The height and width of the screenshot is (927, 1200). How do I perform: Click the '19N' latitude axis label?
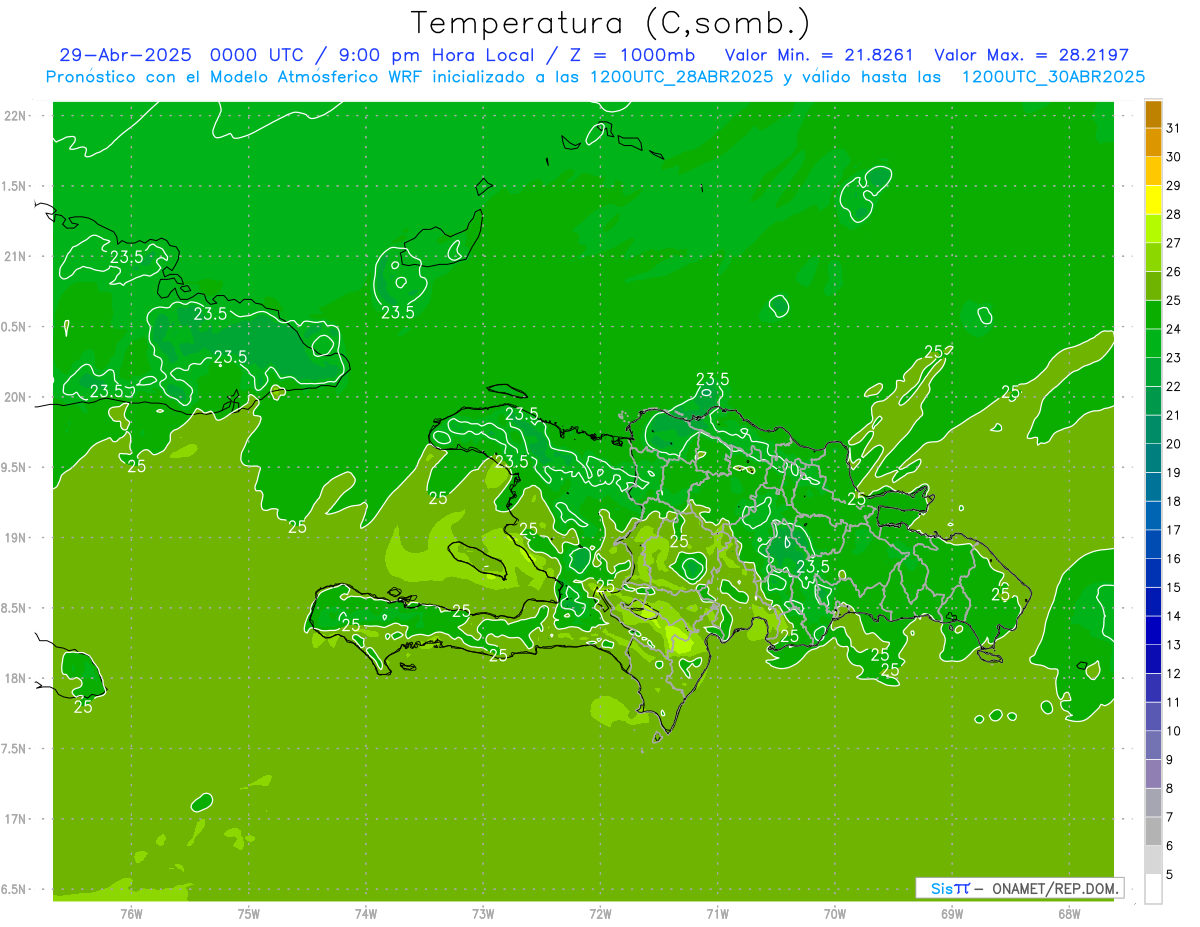(x=15, y=538)
